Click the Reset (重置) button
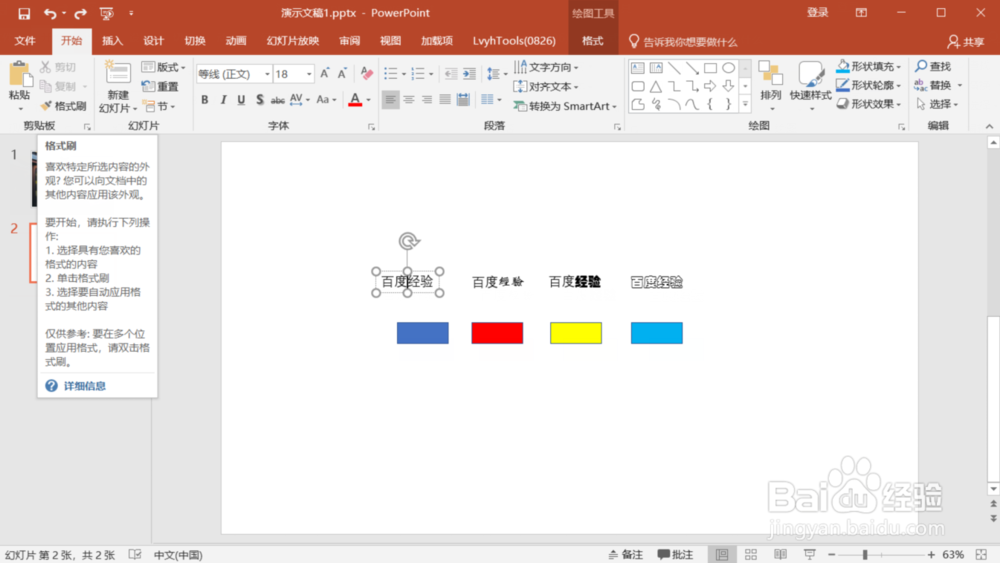 [161, 87]
